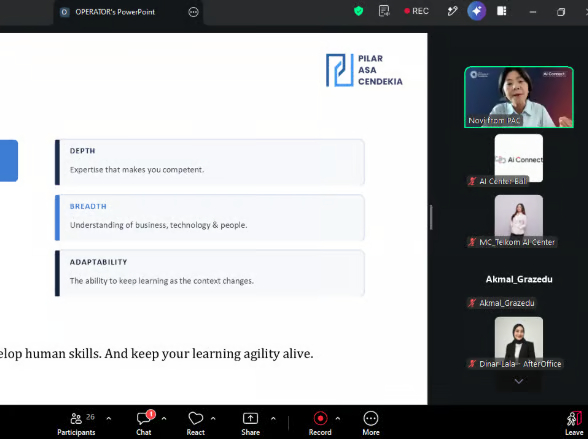Click the participant count 26
This screenshot has width=588, height=439.
(90, 417)
